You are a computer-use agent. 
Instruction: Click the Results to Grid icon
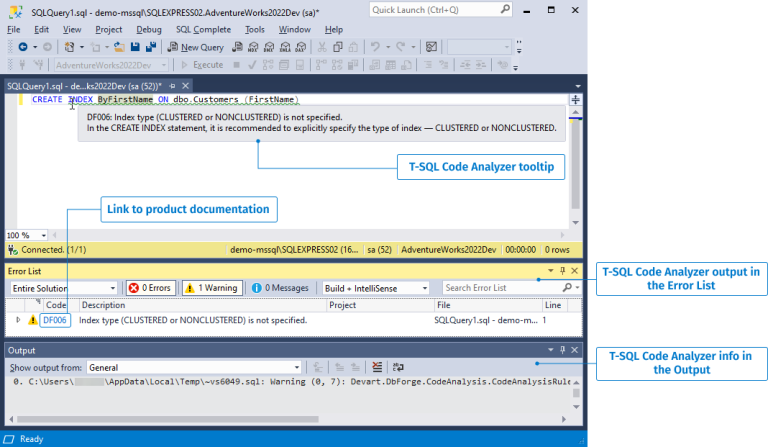click(x=390, y=65)
